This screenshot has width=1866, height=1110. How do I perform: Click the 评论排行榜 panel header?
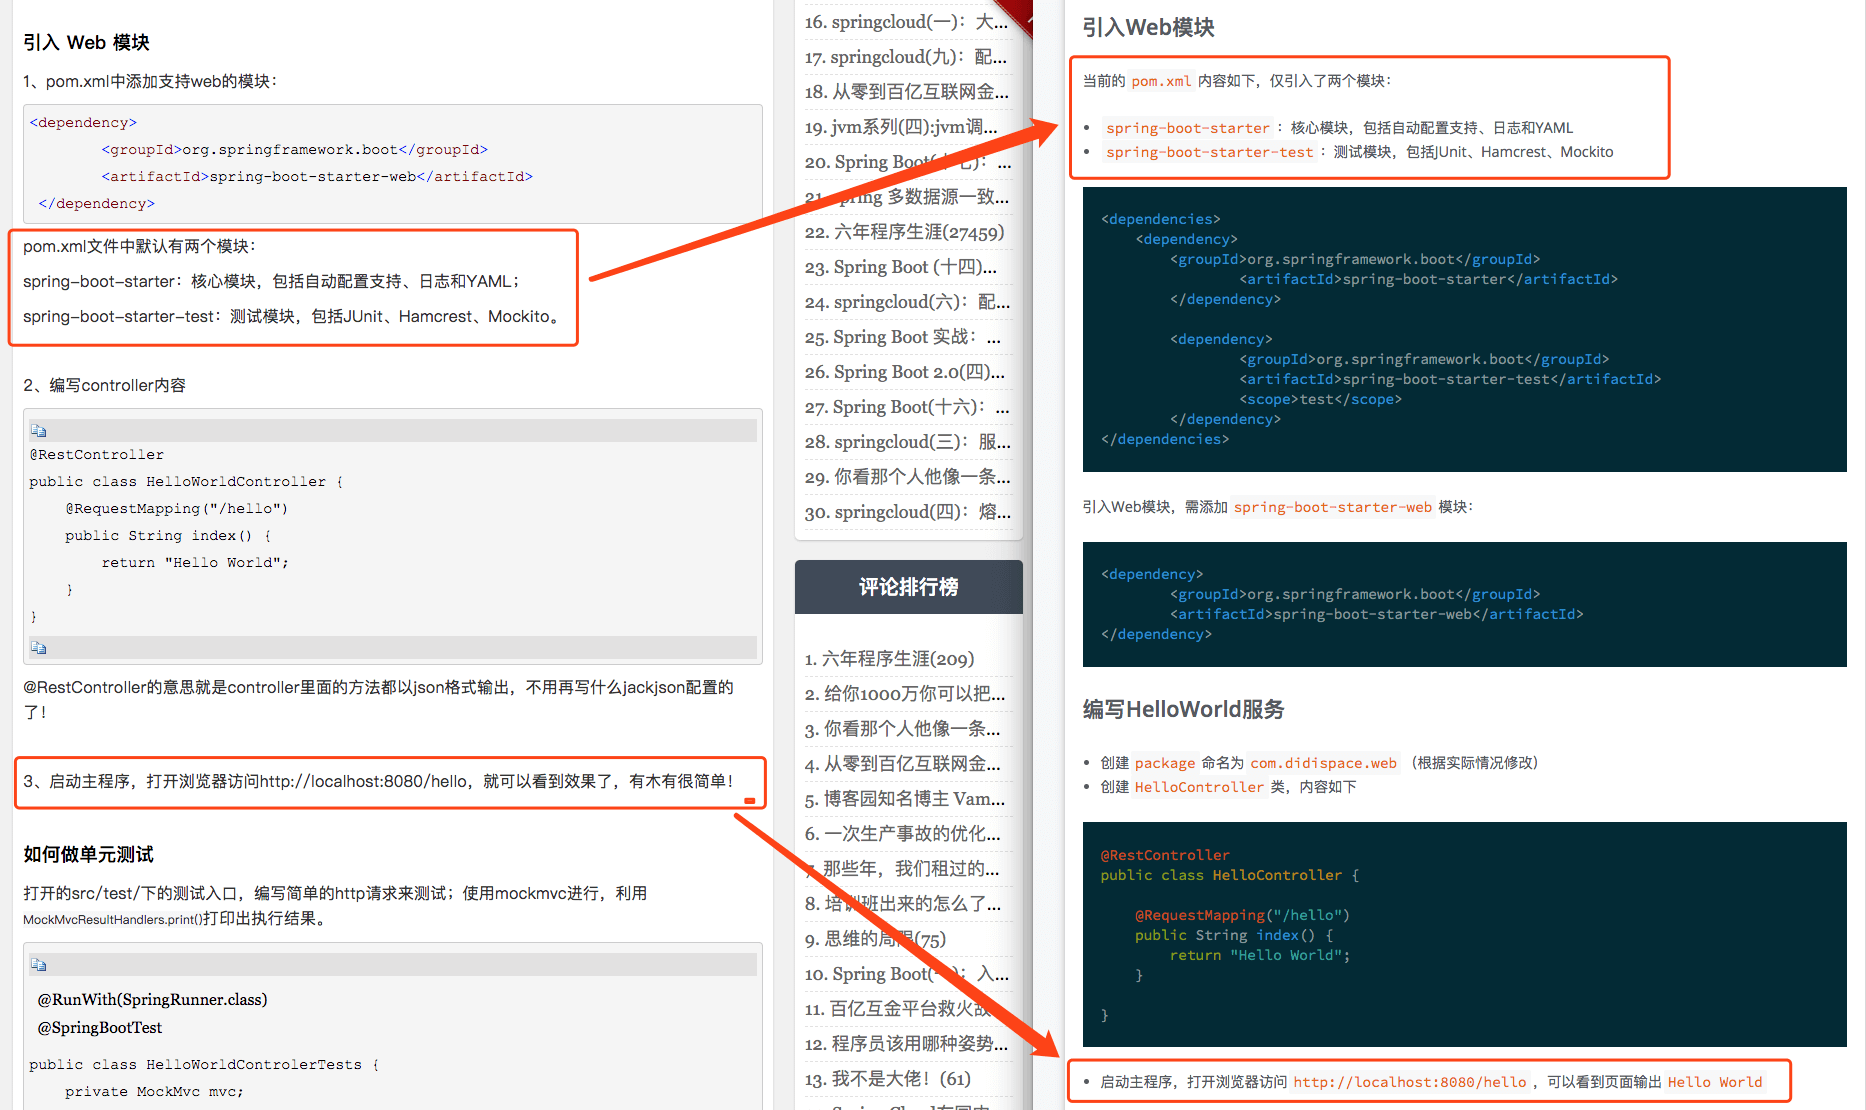(908, 587)
